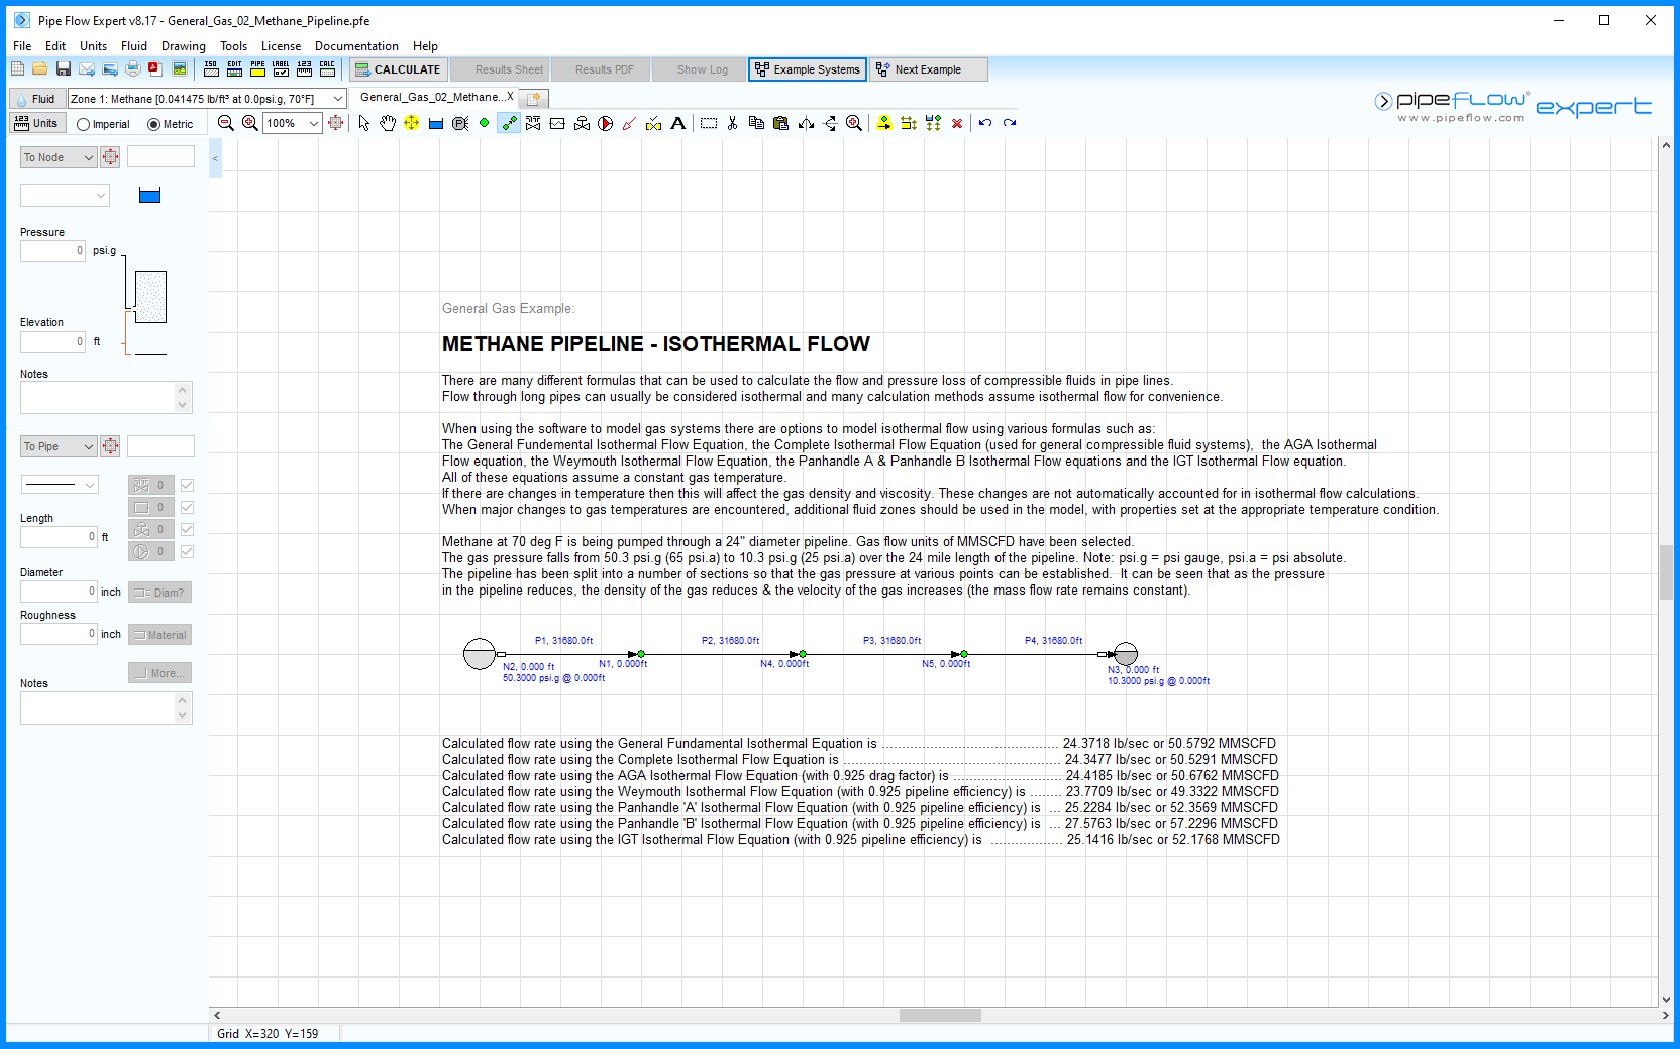The image size is (1680, 1049).
Task: Click the vertical scrollbar thumb
Action: (x=1666, y=572)
